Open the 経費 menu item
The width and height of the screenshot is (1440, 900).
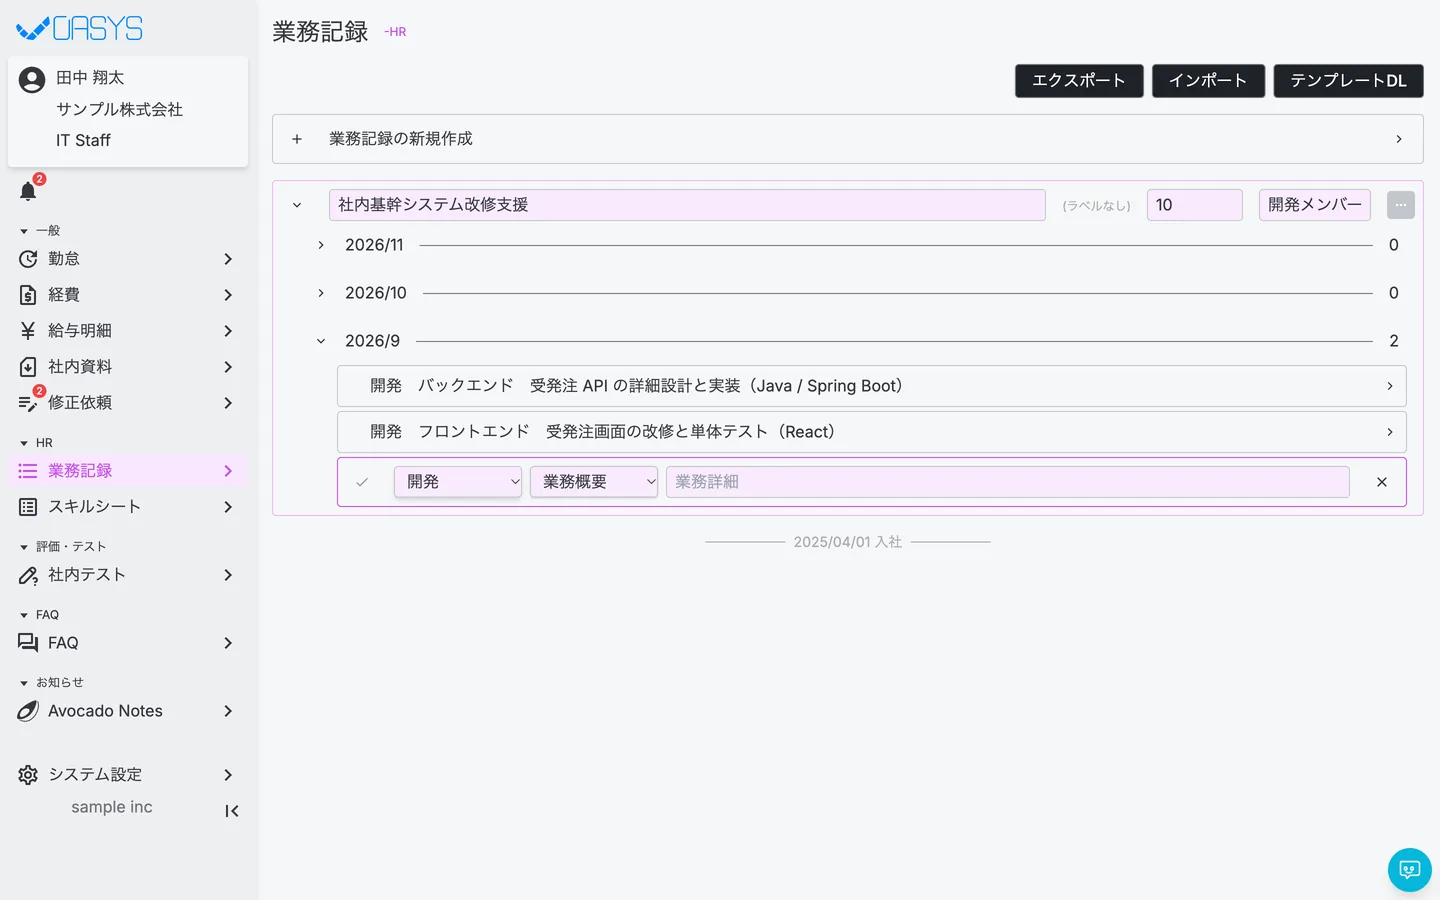(128, 295)
